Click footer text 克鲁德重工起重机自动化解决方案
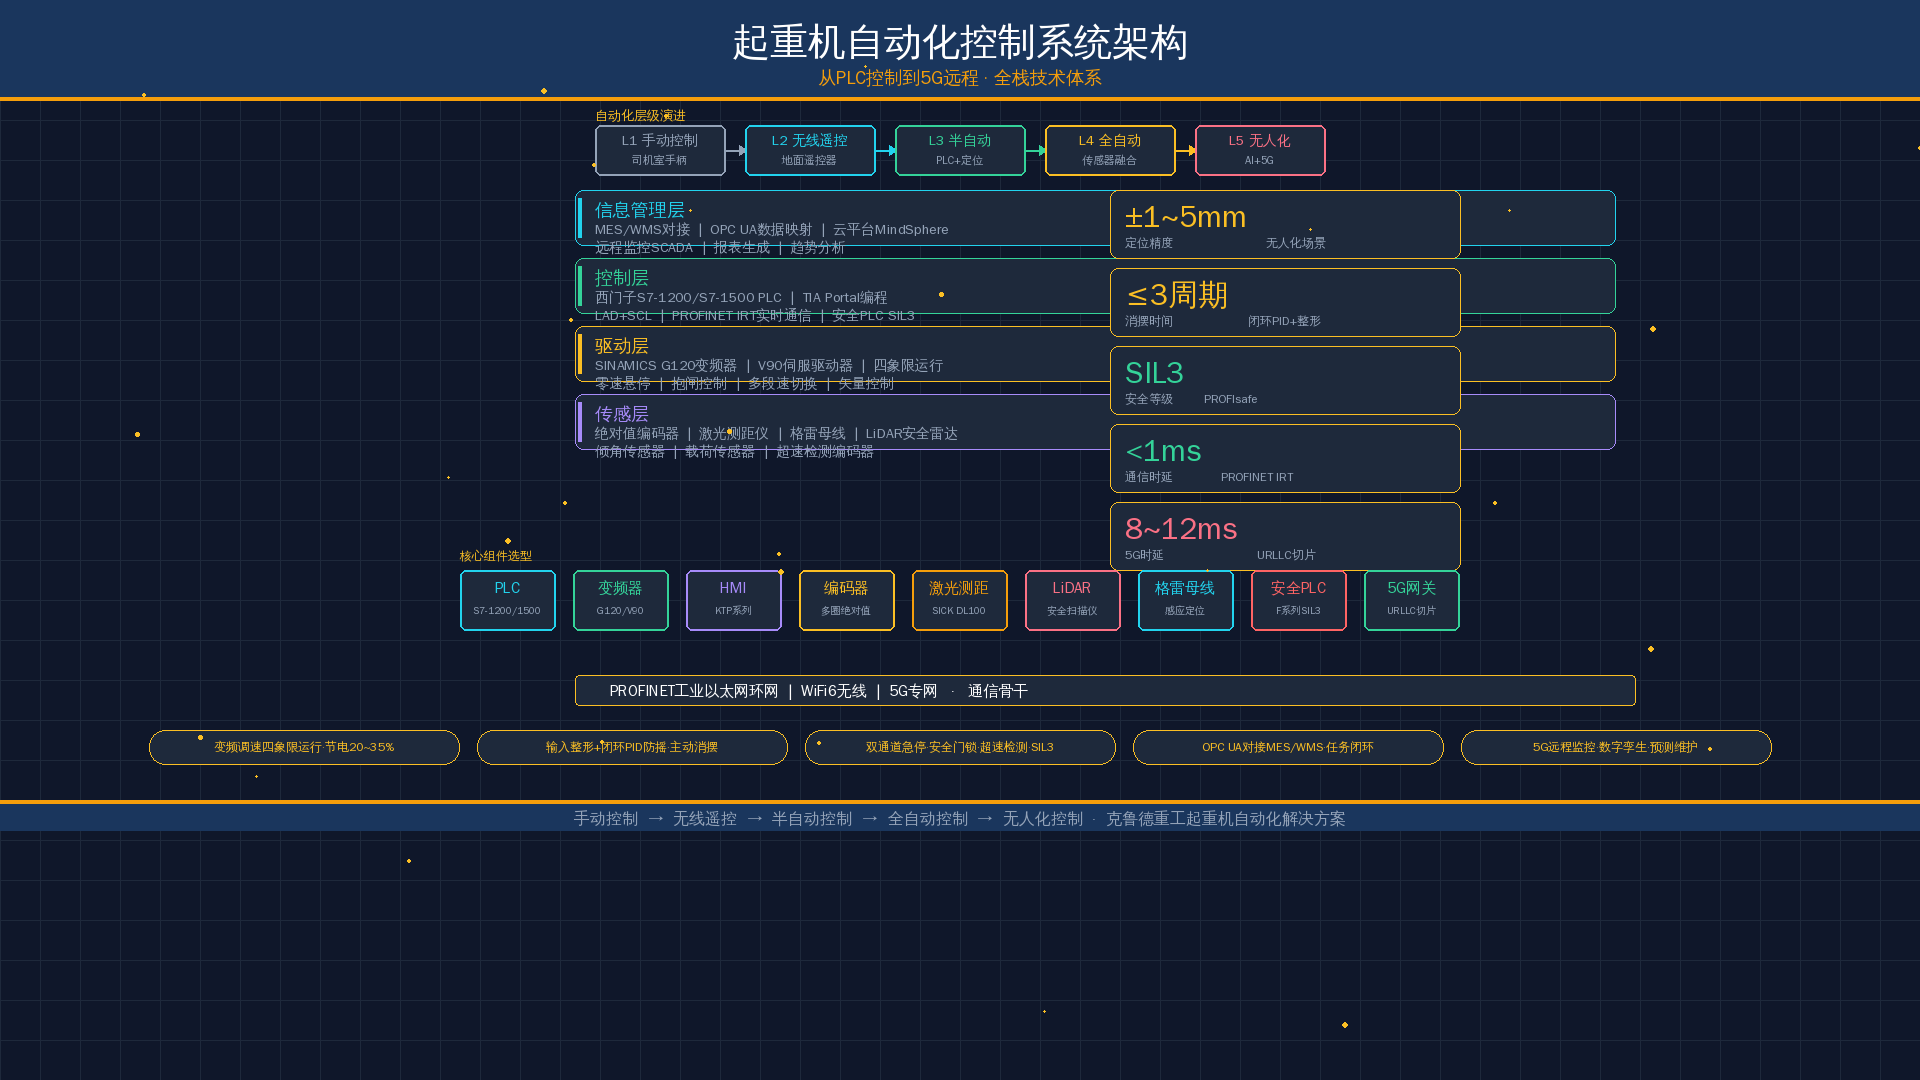The height and width of the screenshot is (1080, 1920). click(x=1226, y=819)
